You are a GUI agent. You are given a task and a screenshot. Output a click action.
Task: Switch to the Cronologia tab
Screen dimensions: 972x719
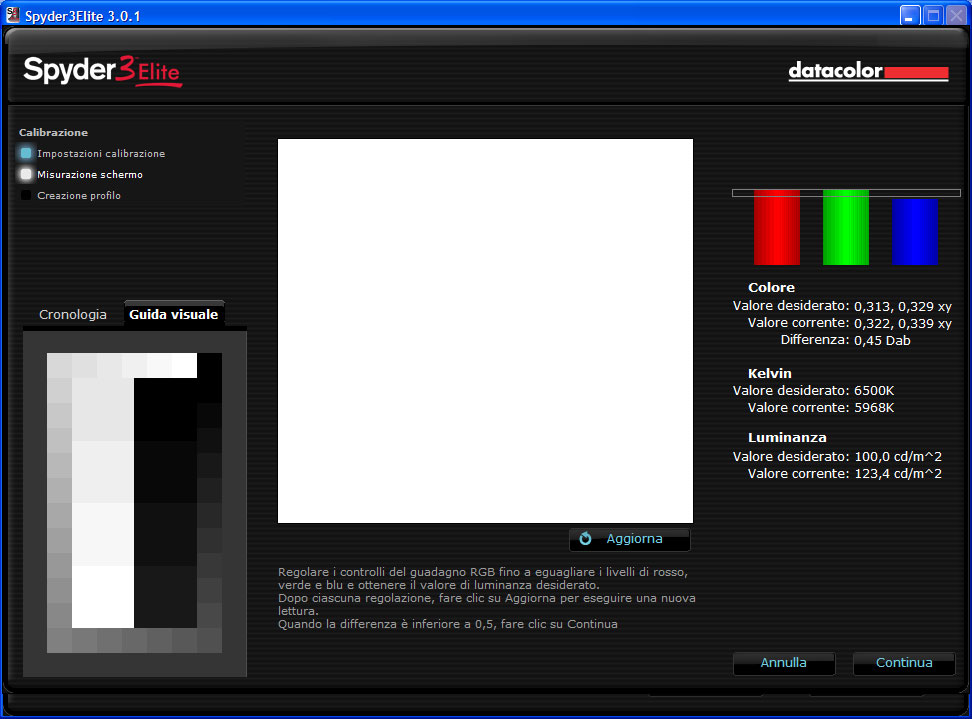pyautogui.click(x=73, y=314)
